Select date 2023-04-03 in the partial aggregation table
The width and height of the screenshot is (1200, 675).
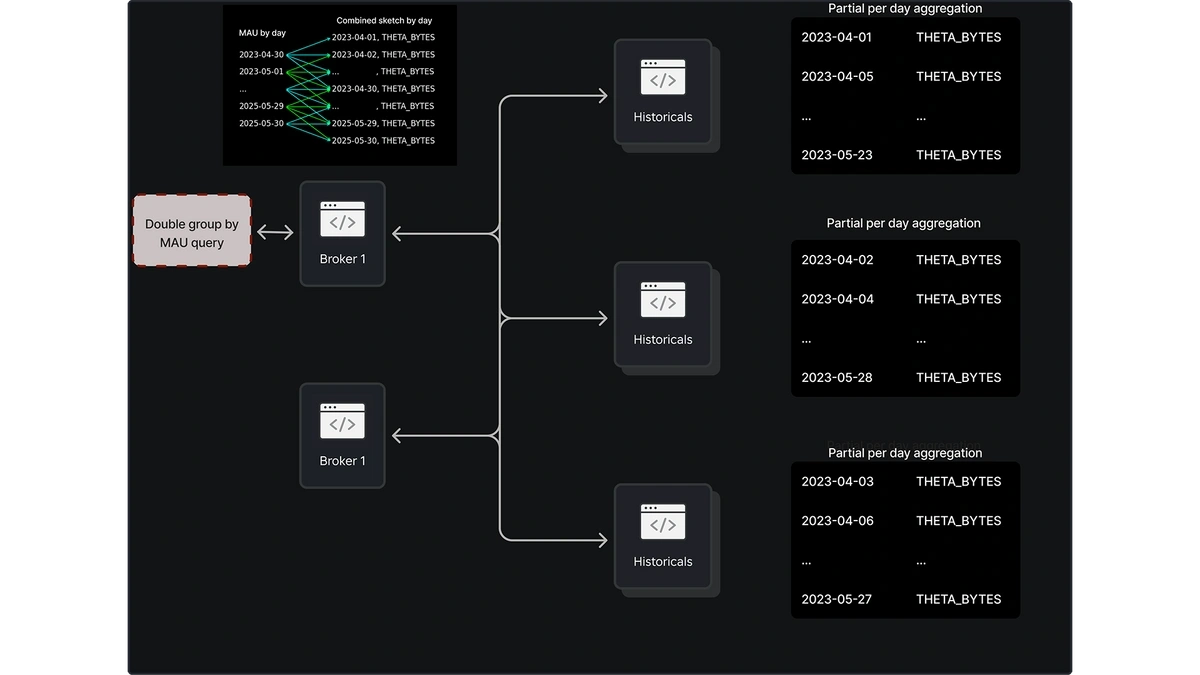point(837,482)
